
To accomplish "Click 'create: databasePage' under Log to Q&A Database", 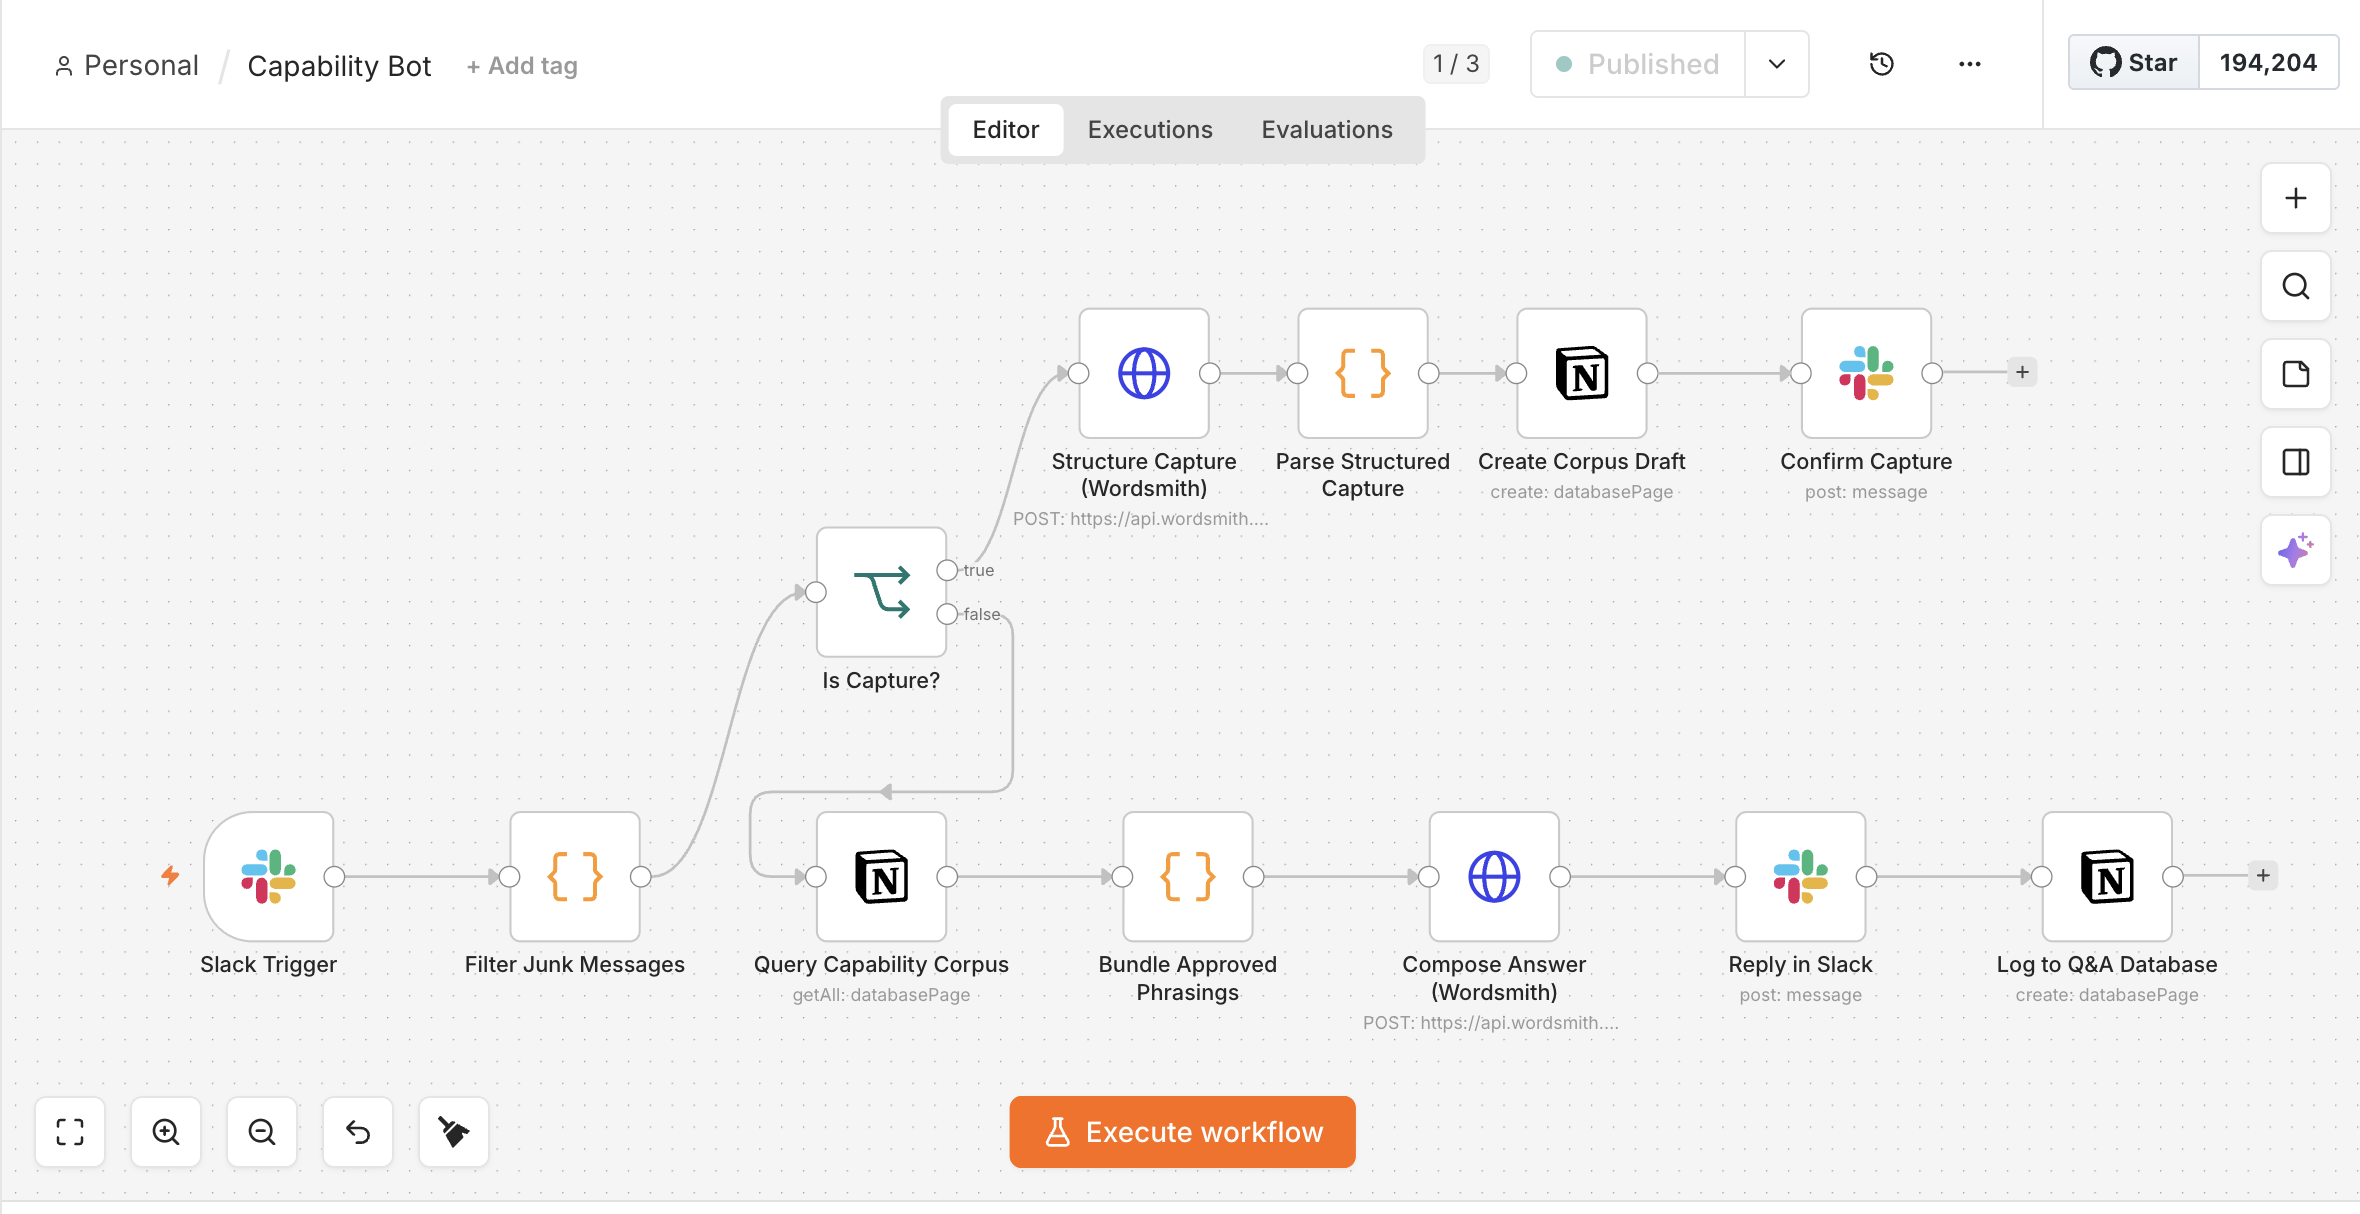I will 2107,995.
